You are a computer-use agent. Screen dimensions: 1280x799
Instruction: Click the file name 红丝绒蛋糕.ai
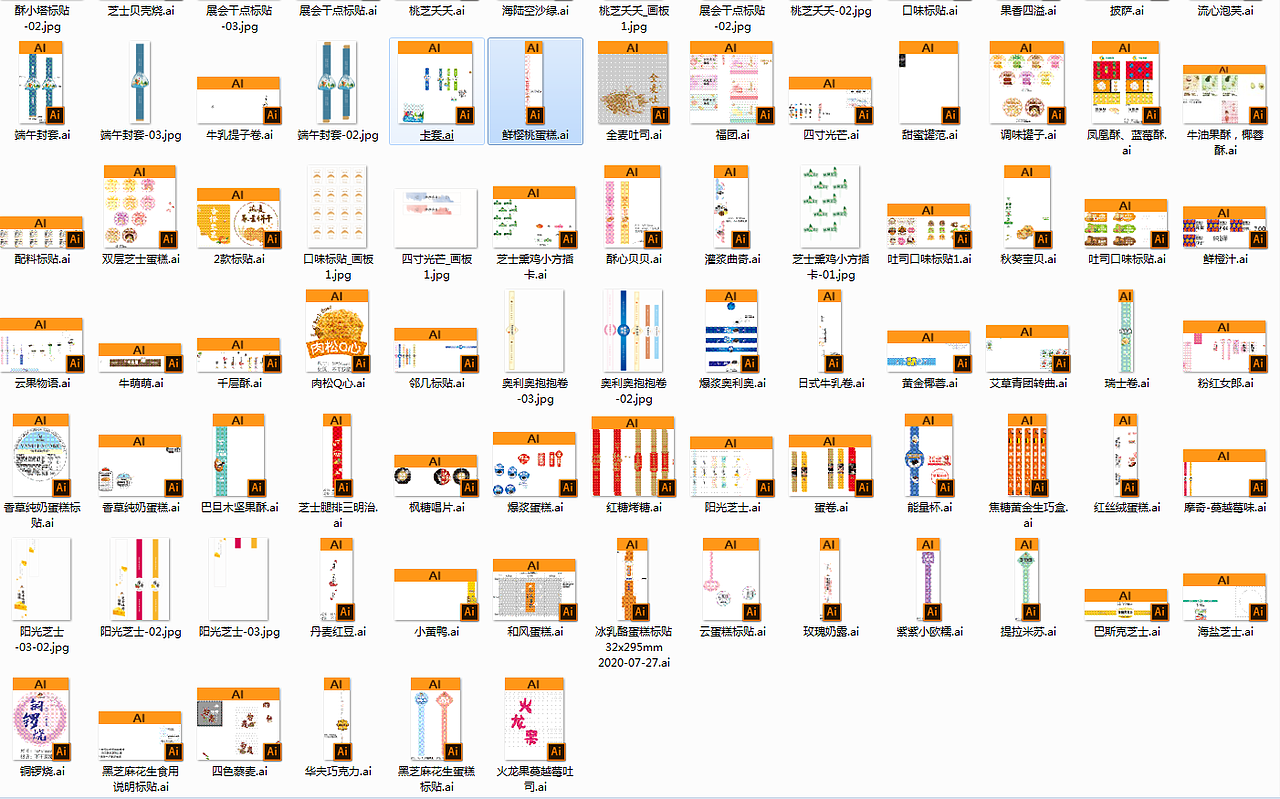[x=1126, y=507]
